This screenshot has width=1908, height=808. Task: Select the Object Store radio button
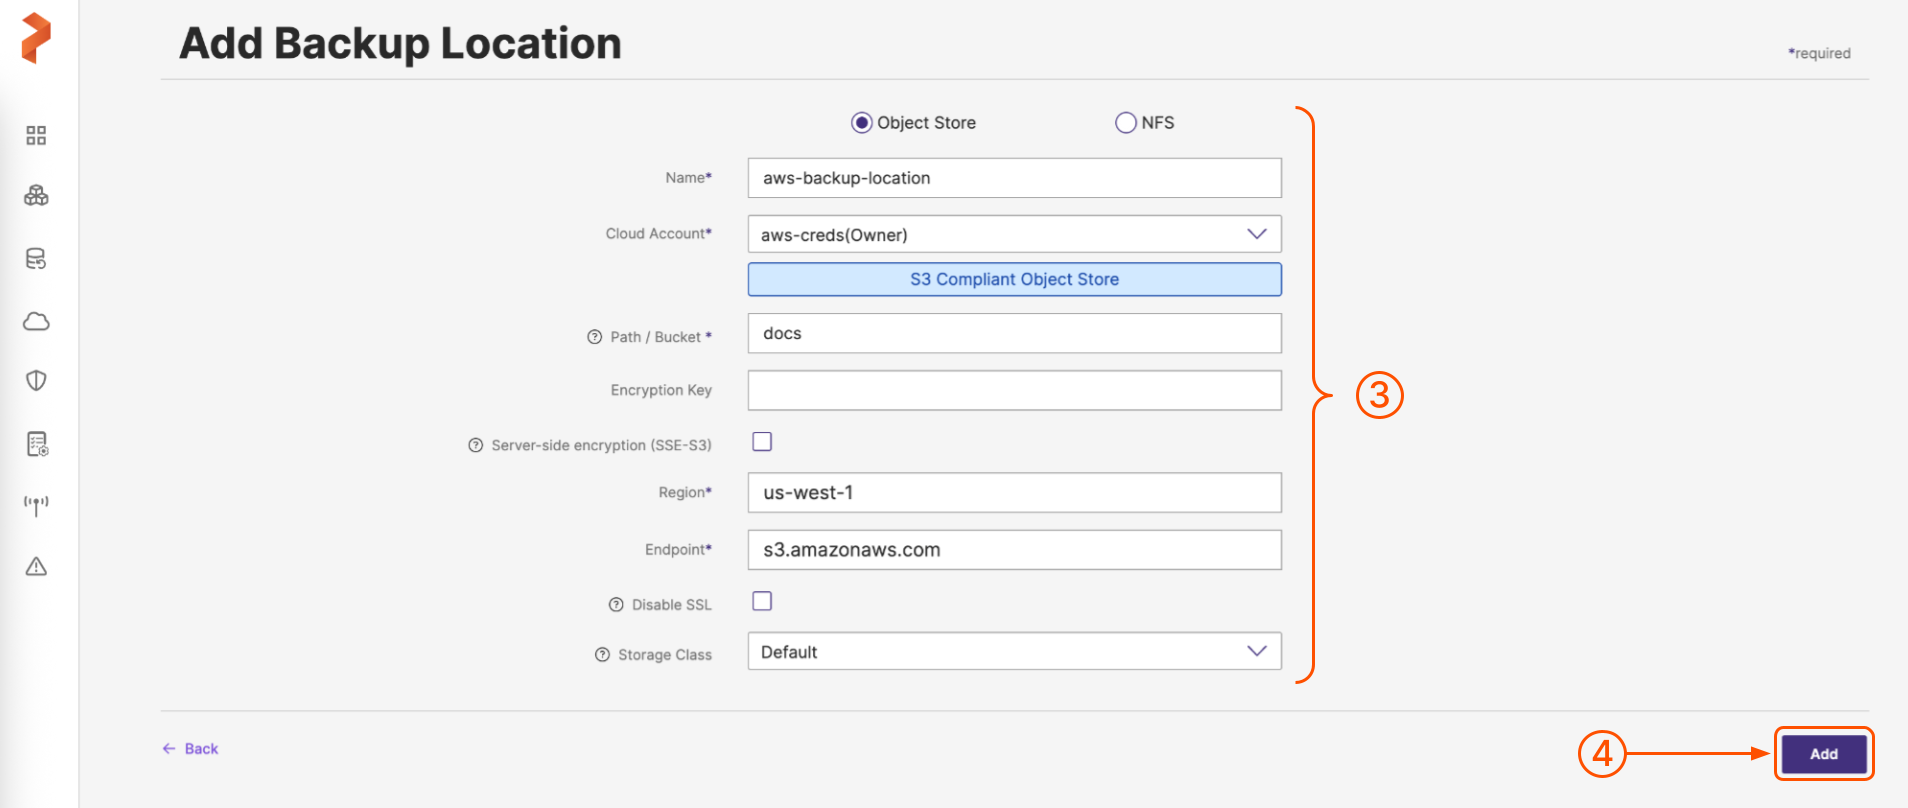tap(861, 123)
